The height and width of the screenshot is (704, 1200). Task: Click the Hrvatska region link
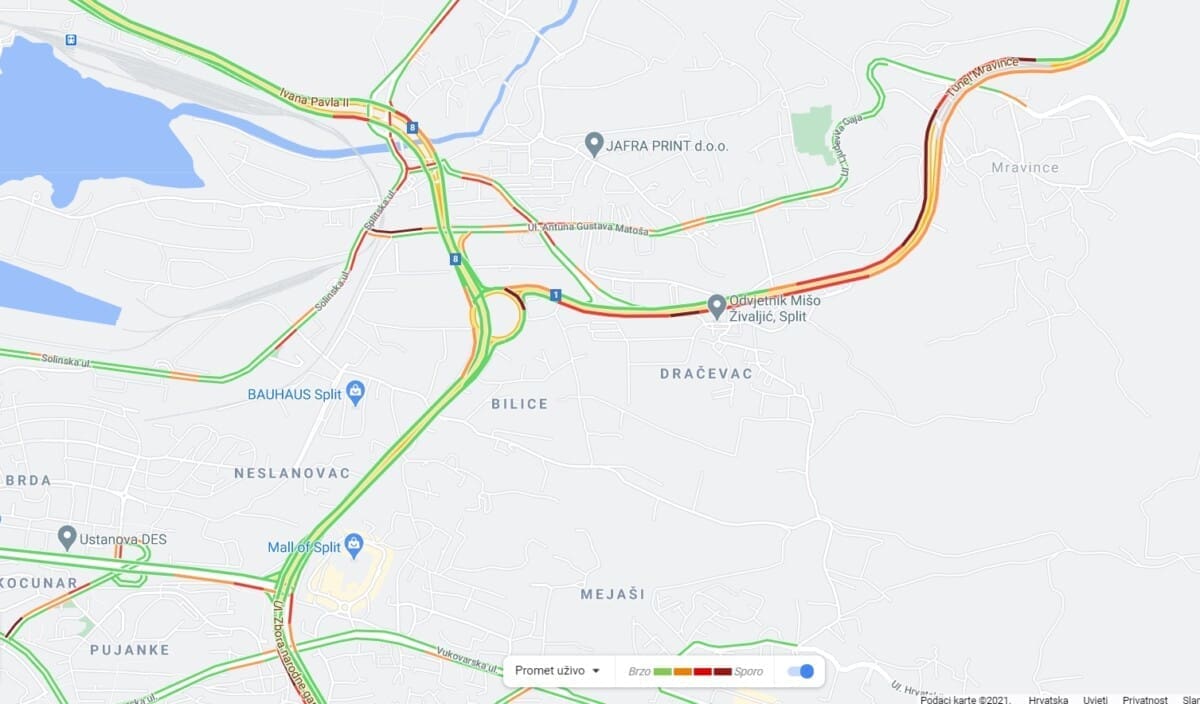[x=1048, y=699]
